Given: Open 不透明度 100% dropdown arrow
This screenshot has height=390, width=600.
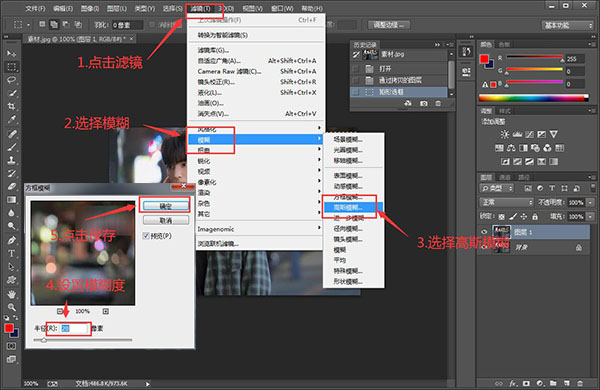Looking at the screenshot, I should point(590,202).
